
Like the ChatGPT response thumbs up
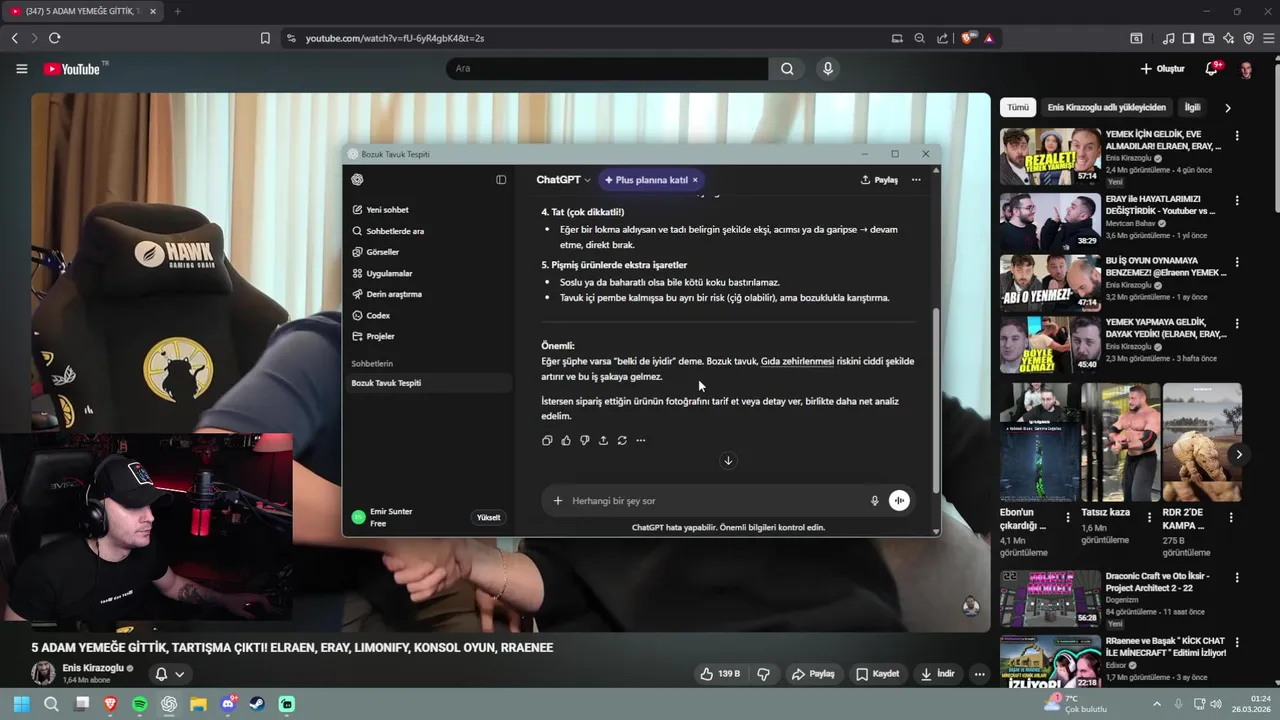coord(566,440)
